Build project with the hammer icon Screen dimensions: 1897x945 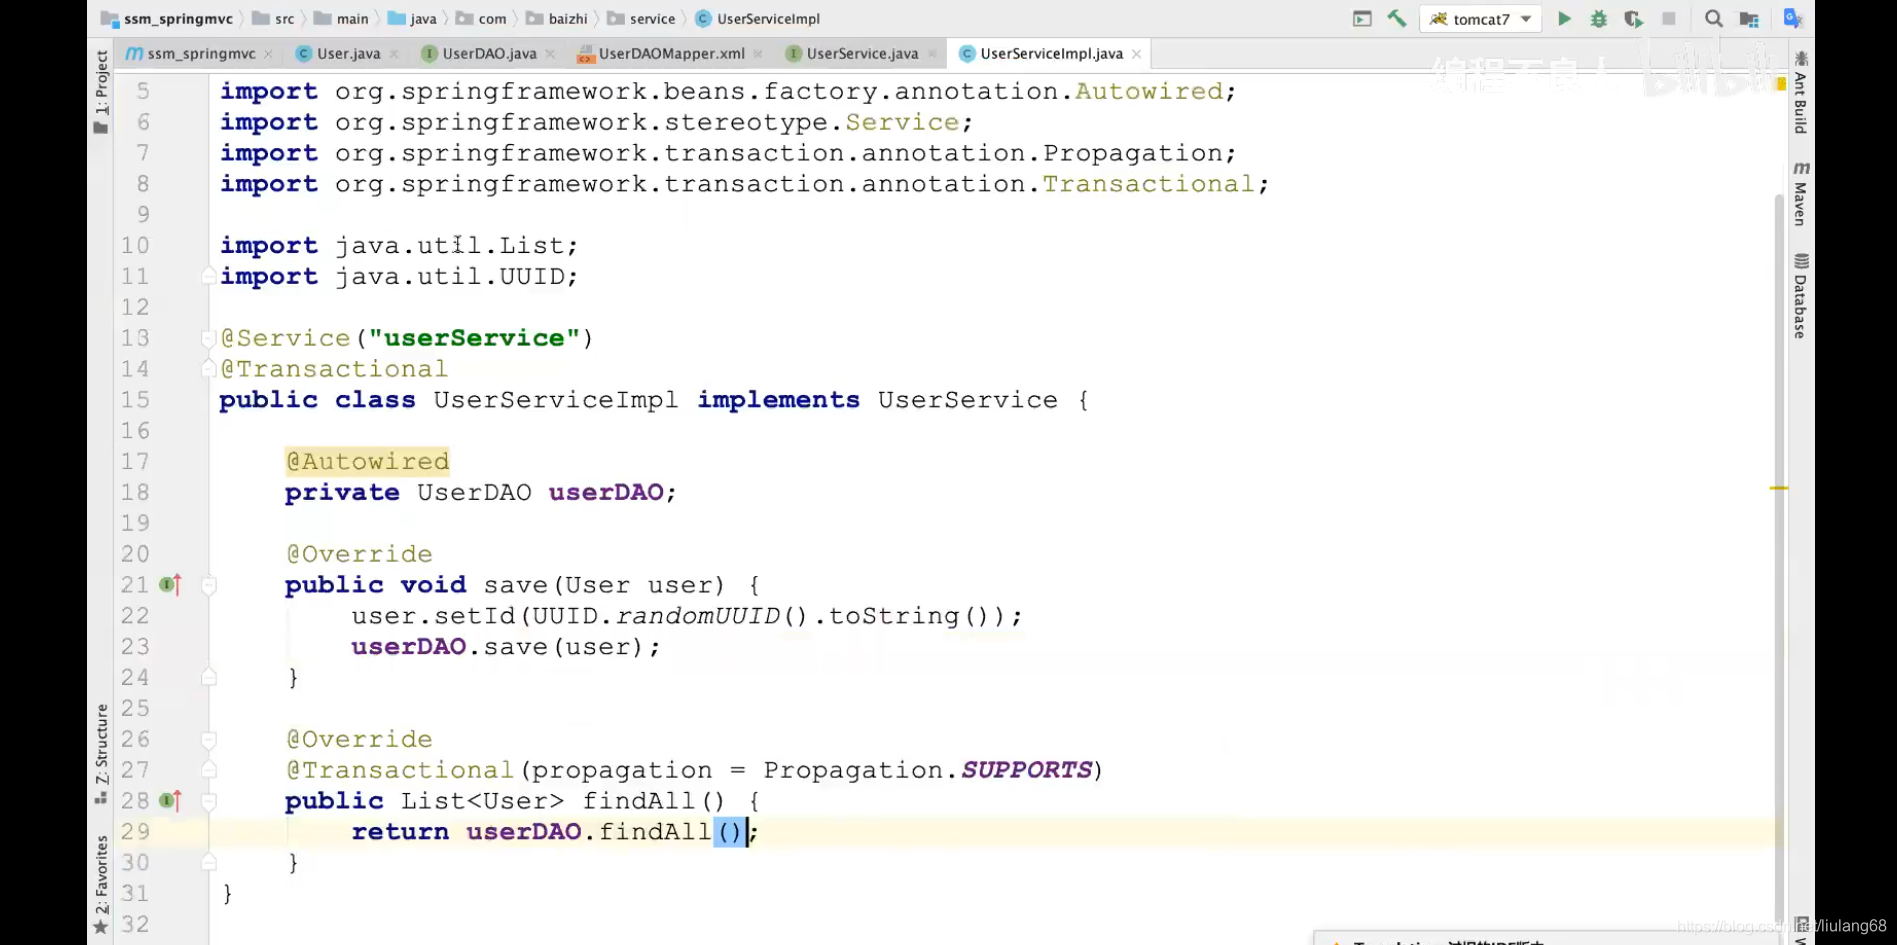click(1397, 18)
